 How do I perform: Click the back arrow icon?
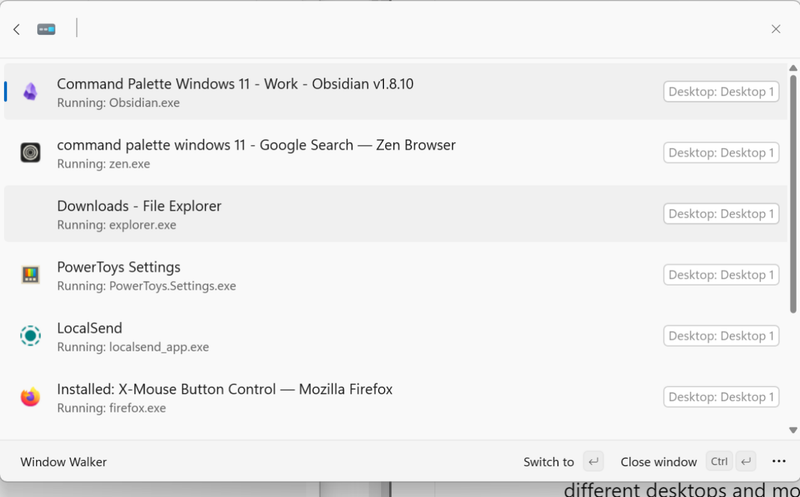pos(17,30)
